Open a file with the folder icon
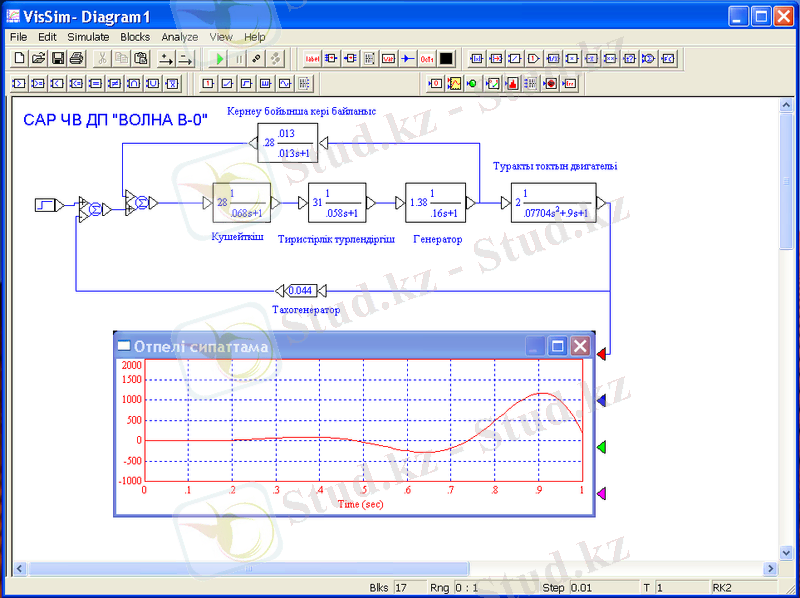Image resolution: width=800 pixels, height=598 pixels. click(x=39, y=59)
